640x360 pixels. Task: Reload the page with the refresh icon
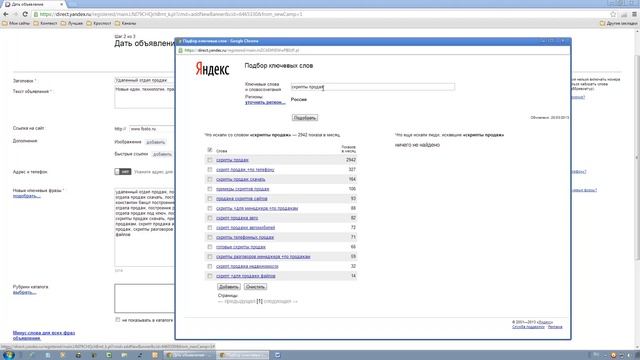(25, 14)
